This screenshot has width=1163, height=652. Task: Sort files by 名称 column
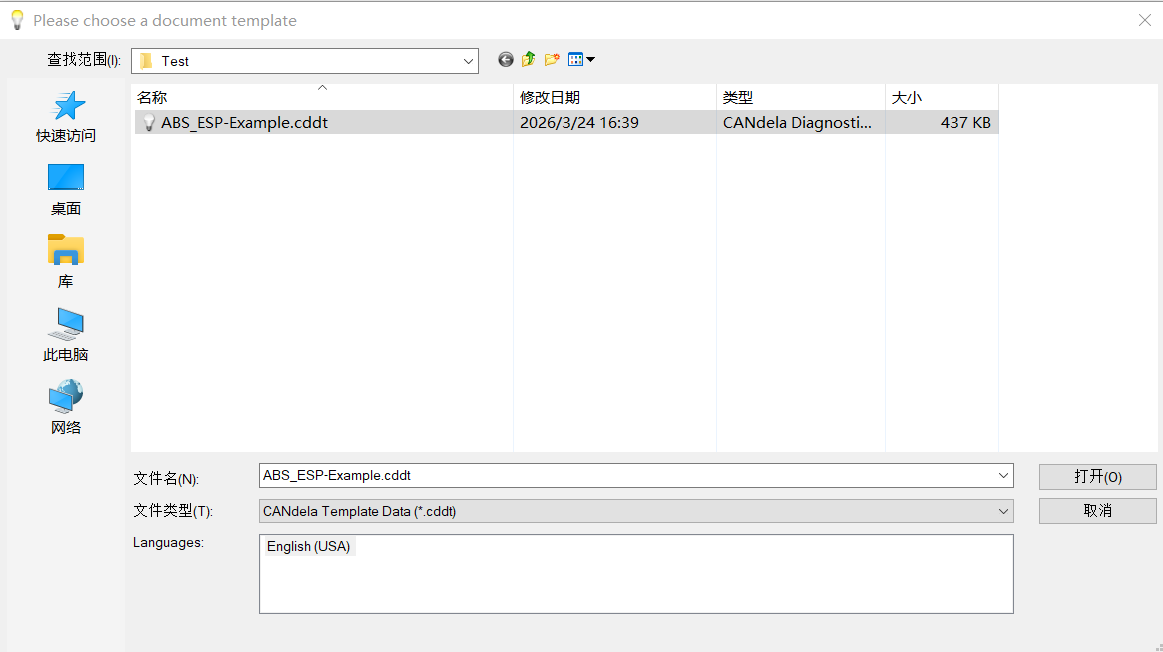pos(323,97)
